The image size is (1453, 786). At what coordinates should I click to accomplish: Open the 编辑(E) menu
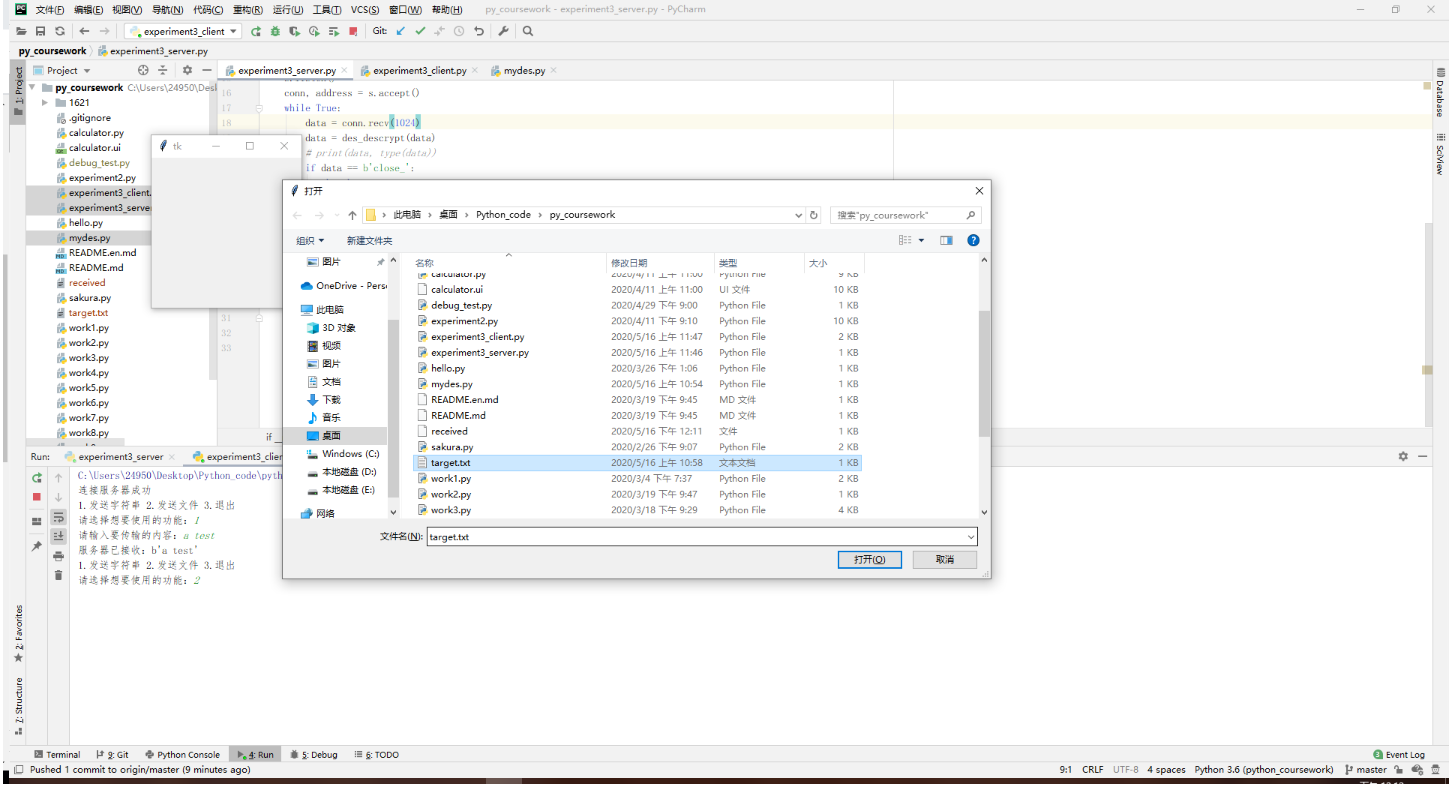point(89,9)
